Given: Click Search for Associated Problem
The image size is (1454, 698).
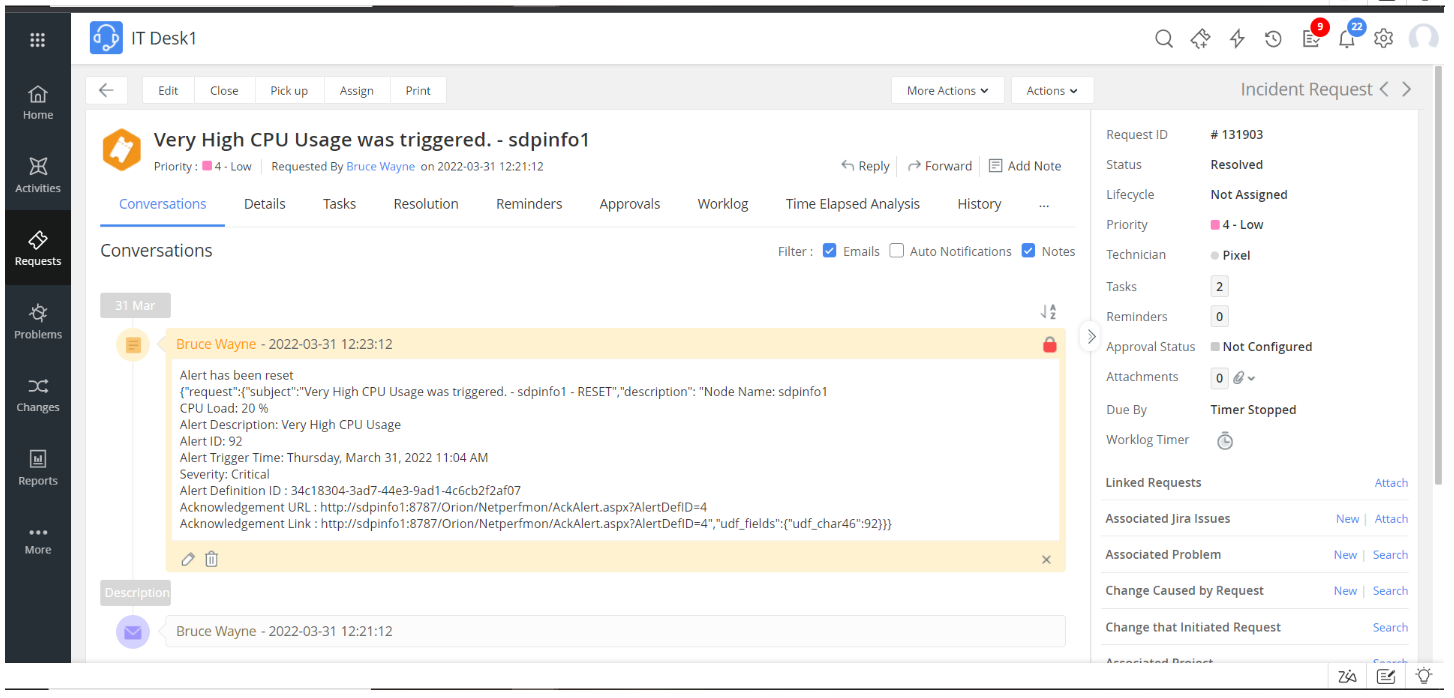Looking at the screenshot, I should click(x=1390, y=555).
